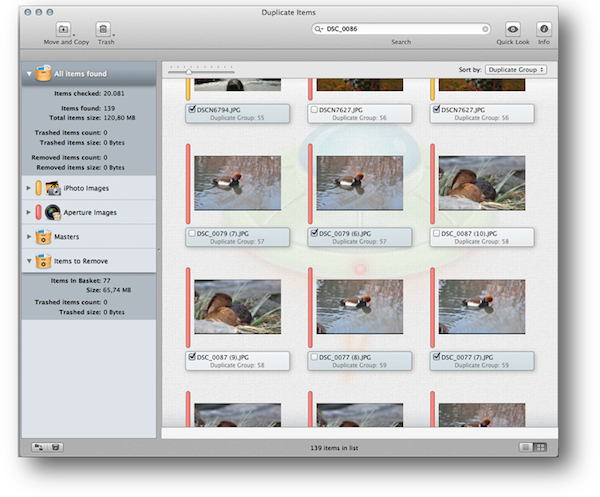
Task: Check the DSC_0079 (7).JPG checkbox
Action: pos(192,232)
